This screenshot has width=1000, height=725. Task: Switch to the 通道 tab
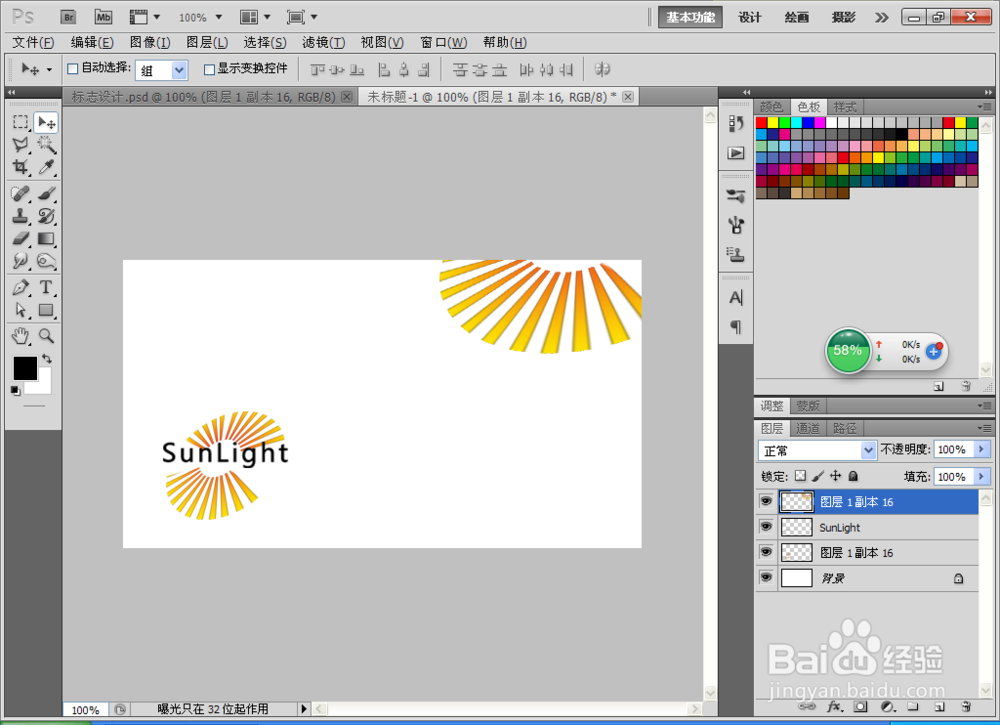pos(807,428)
